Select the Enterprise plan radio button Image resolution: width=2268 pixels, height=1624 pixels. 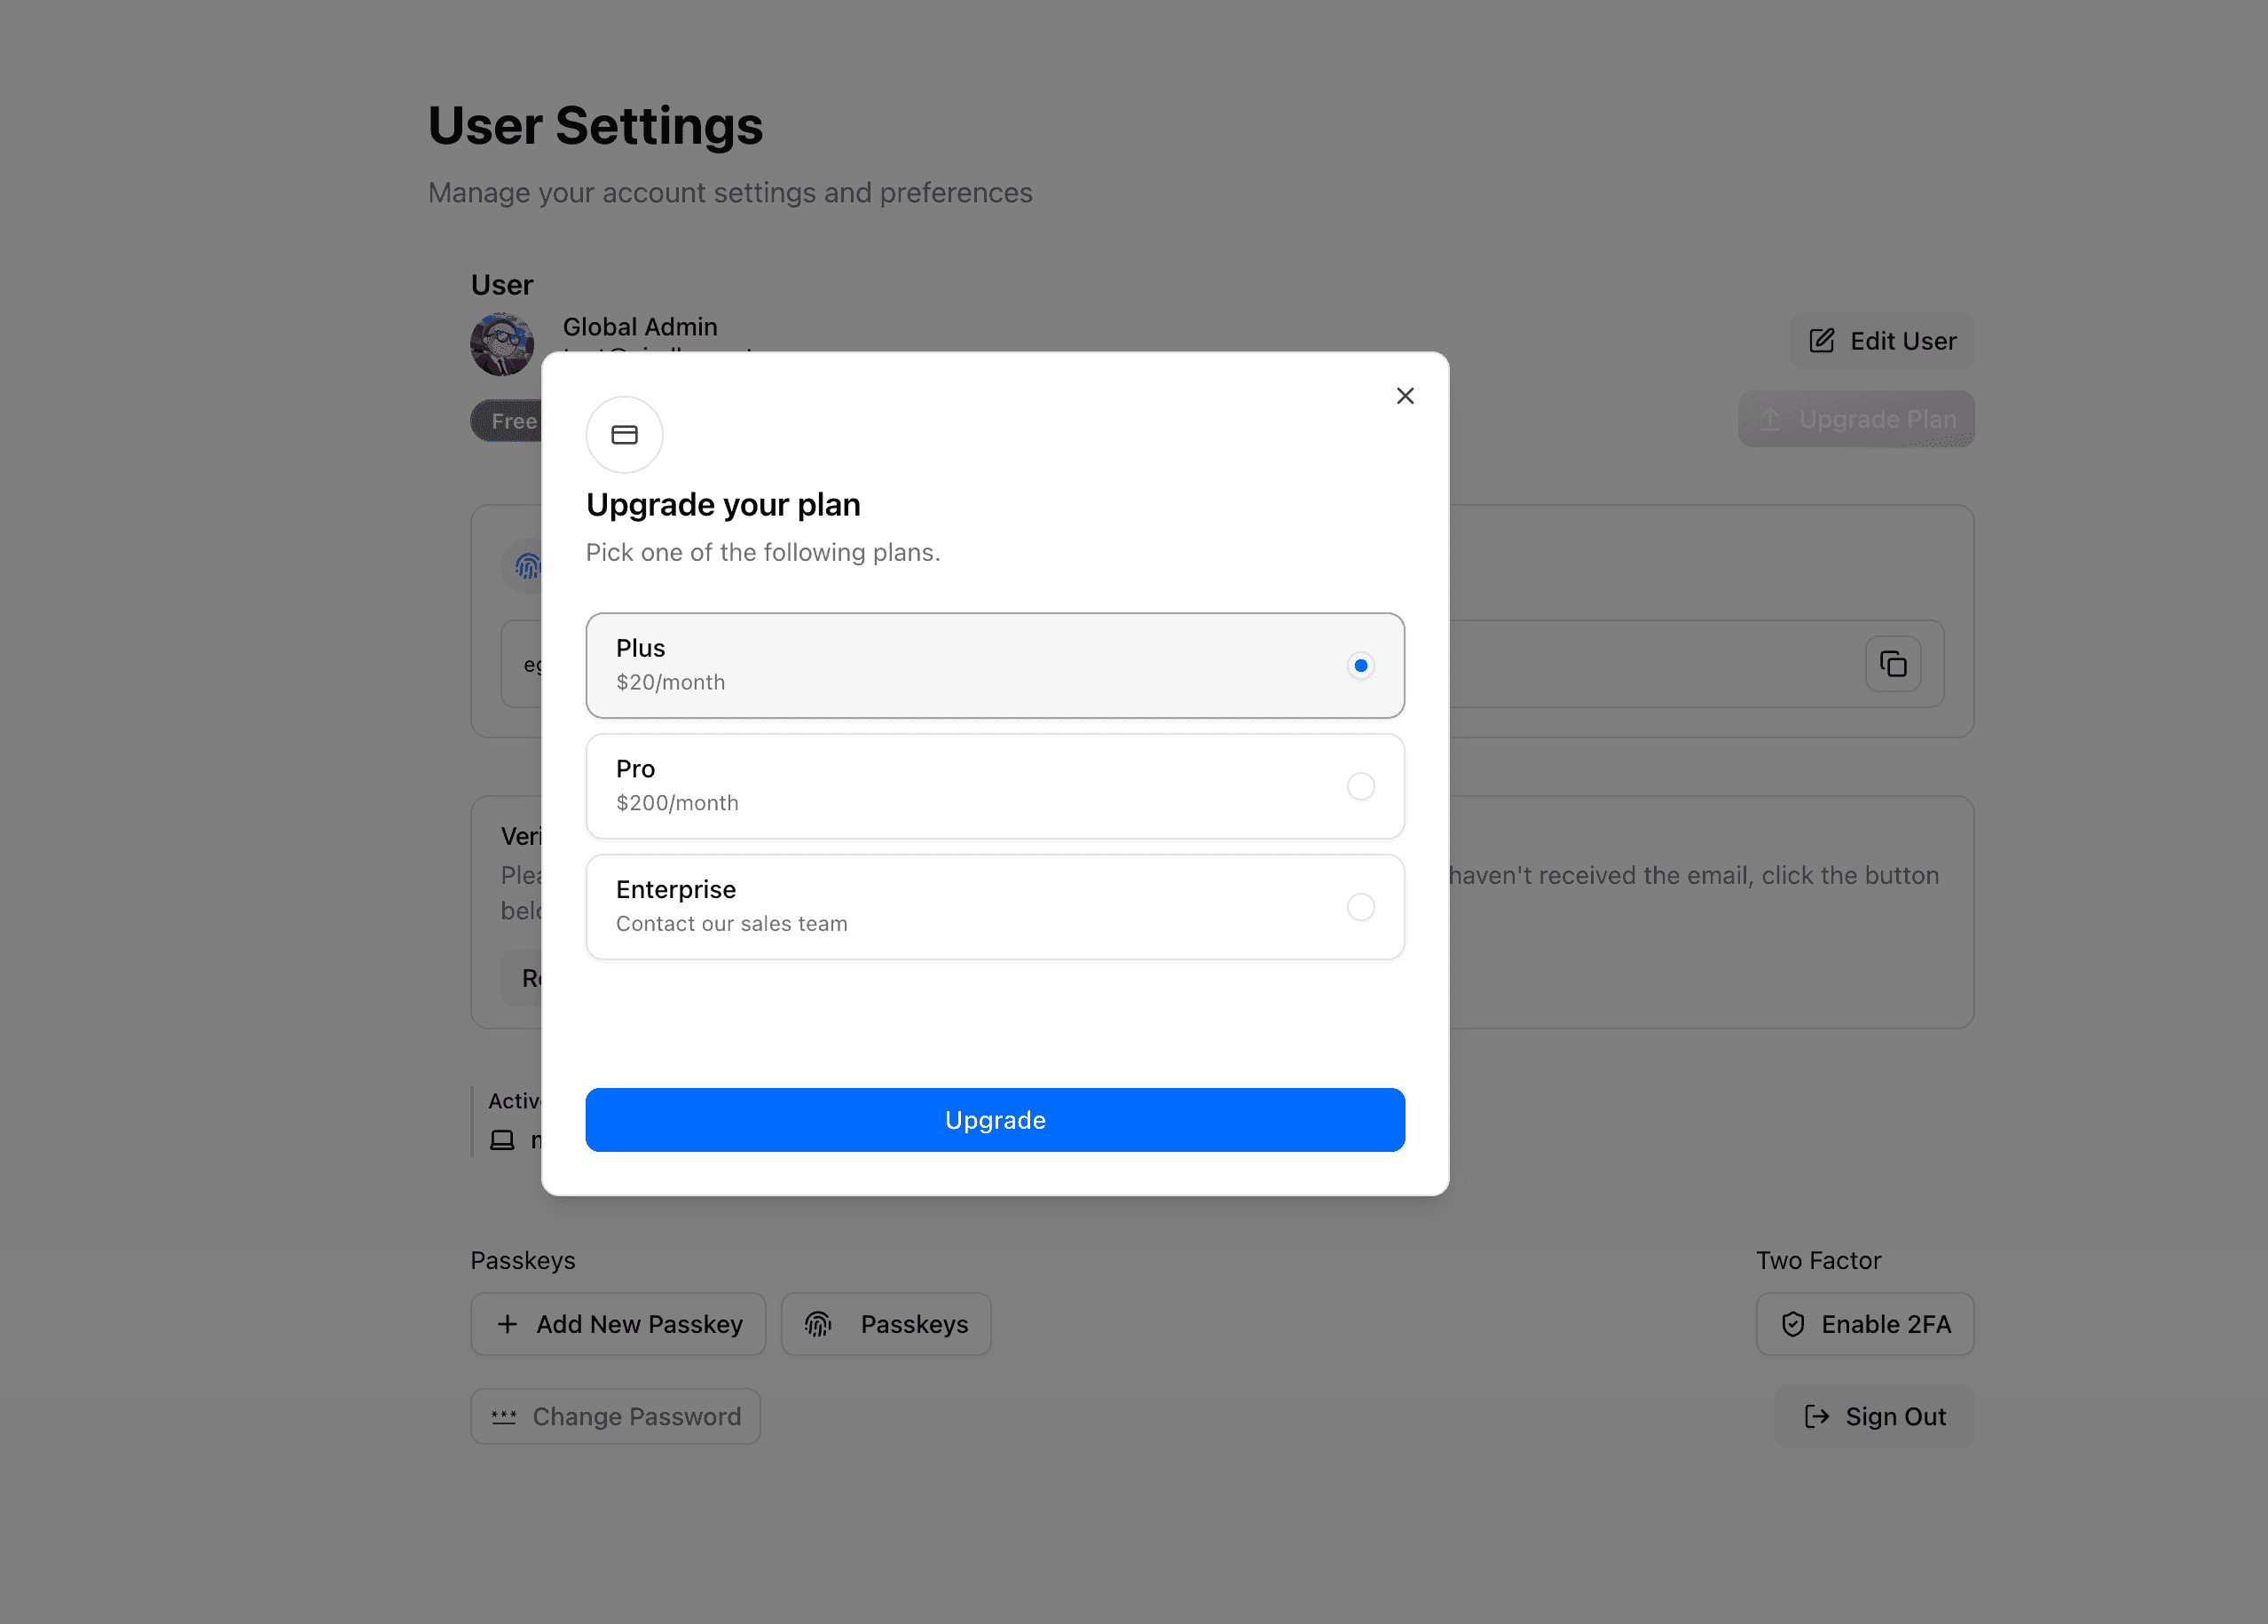[1360, 907]
